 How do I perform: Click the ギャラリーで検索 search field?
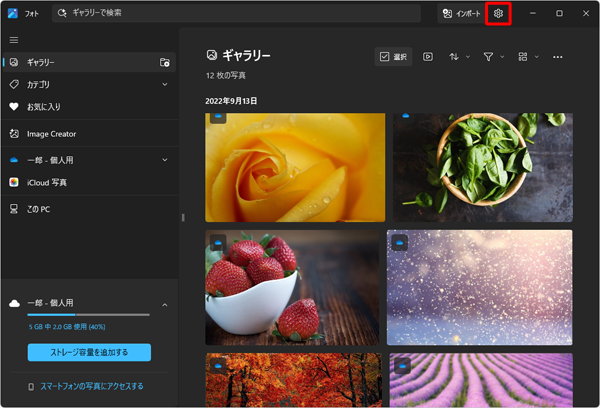tap(240, 14)
